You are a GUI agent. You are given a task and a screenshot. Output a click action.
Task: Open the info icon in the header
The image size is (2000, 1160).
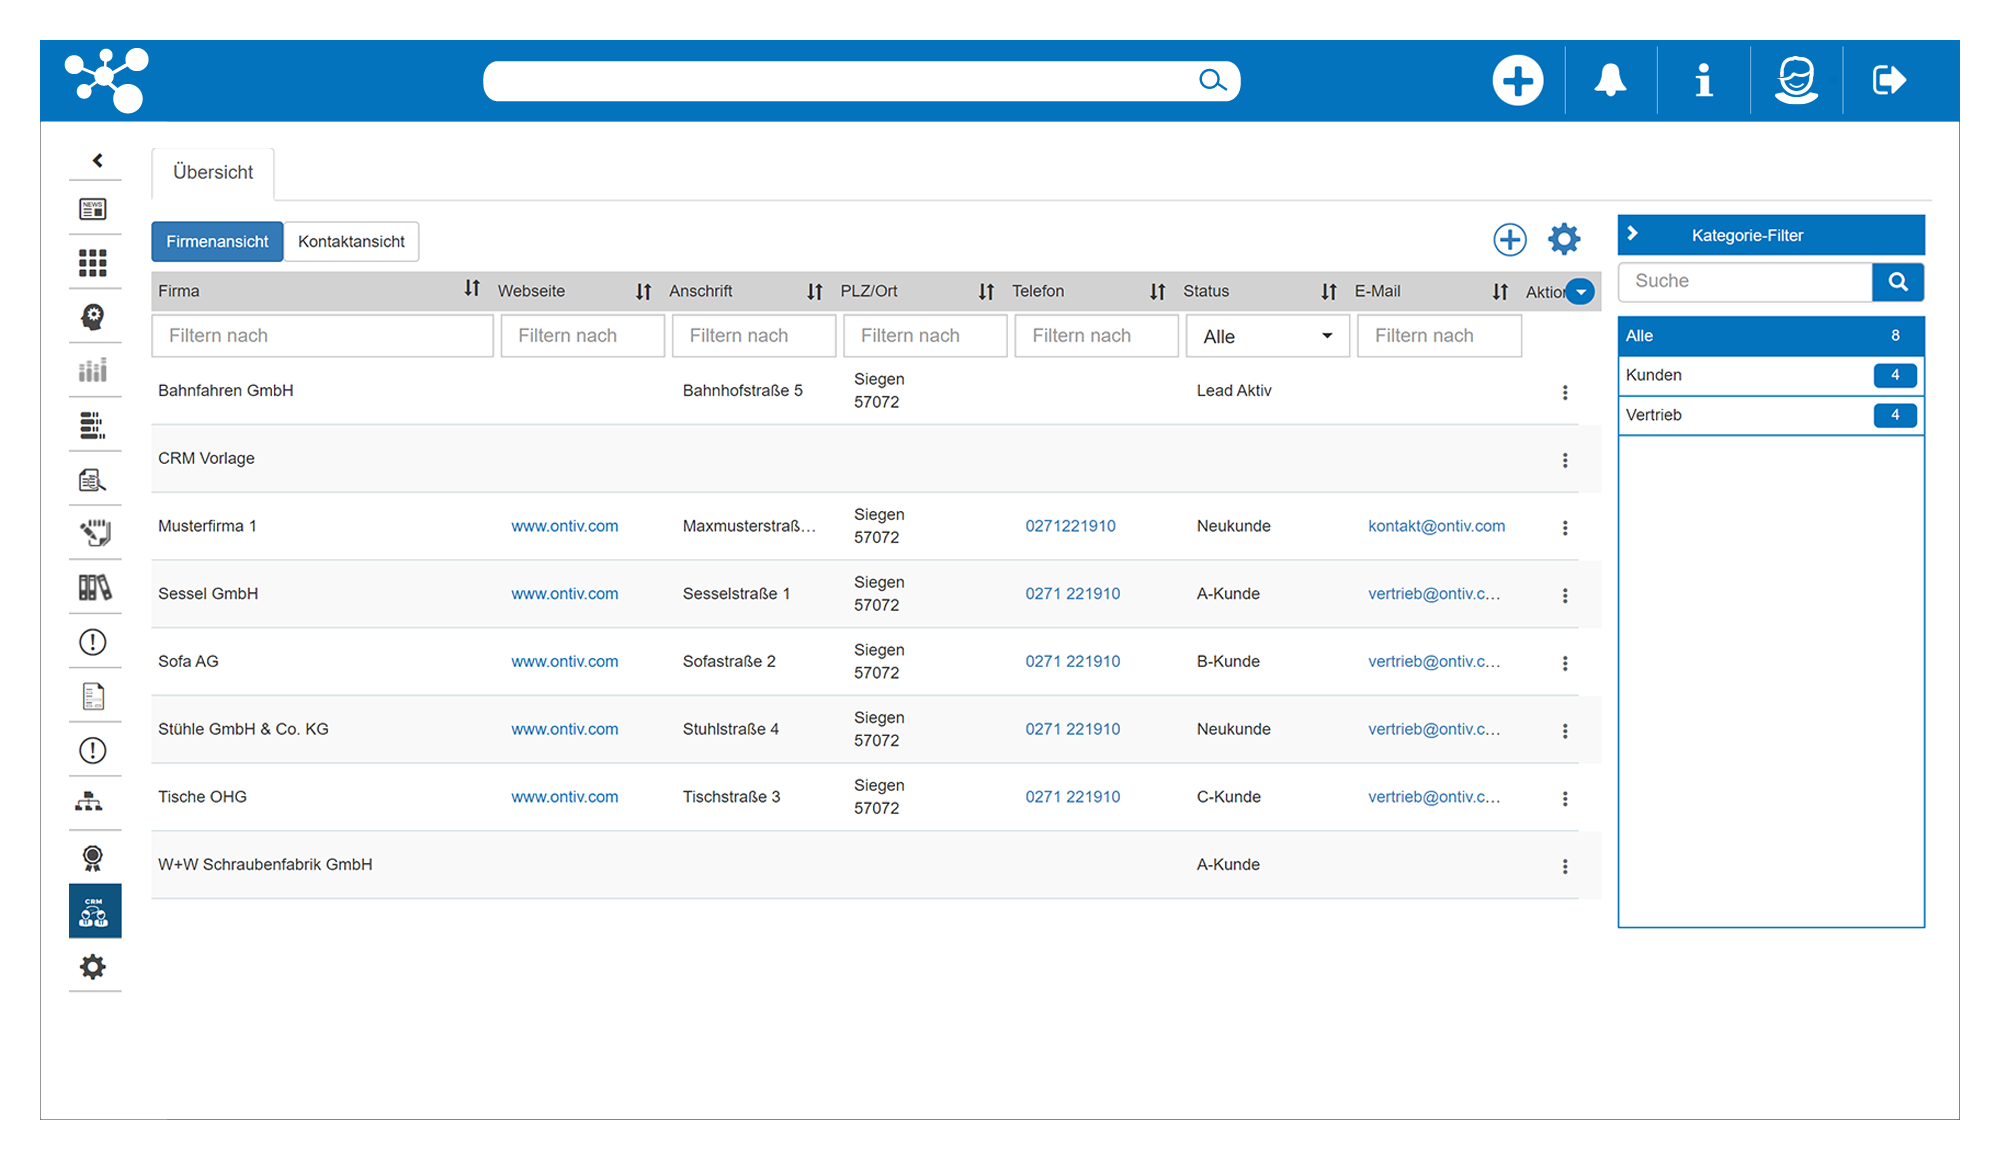pos(1704,80)
